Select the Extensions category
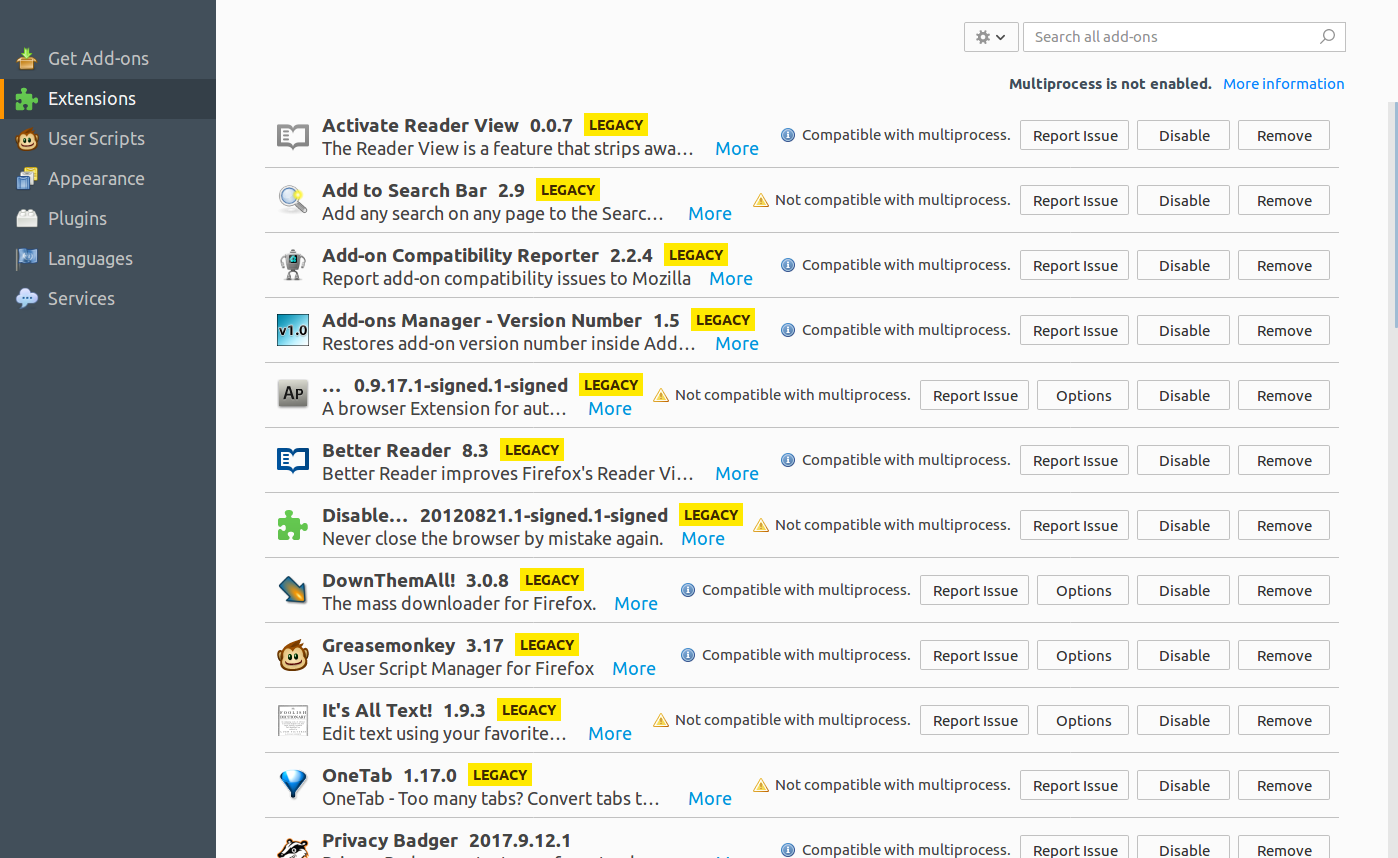This screenshot has height=858, width=1398. (108, 98)
